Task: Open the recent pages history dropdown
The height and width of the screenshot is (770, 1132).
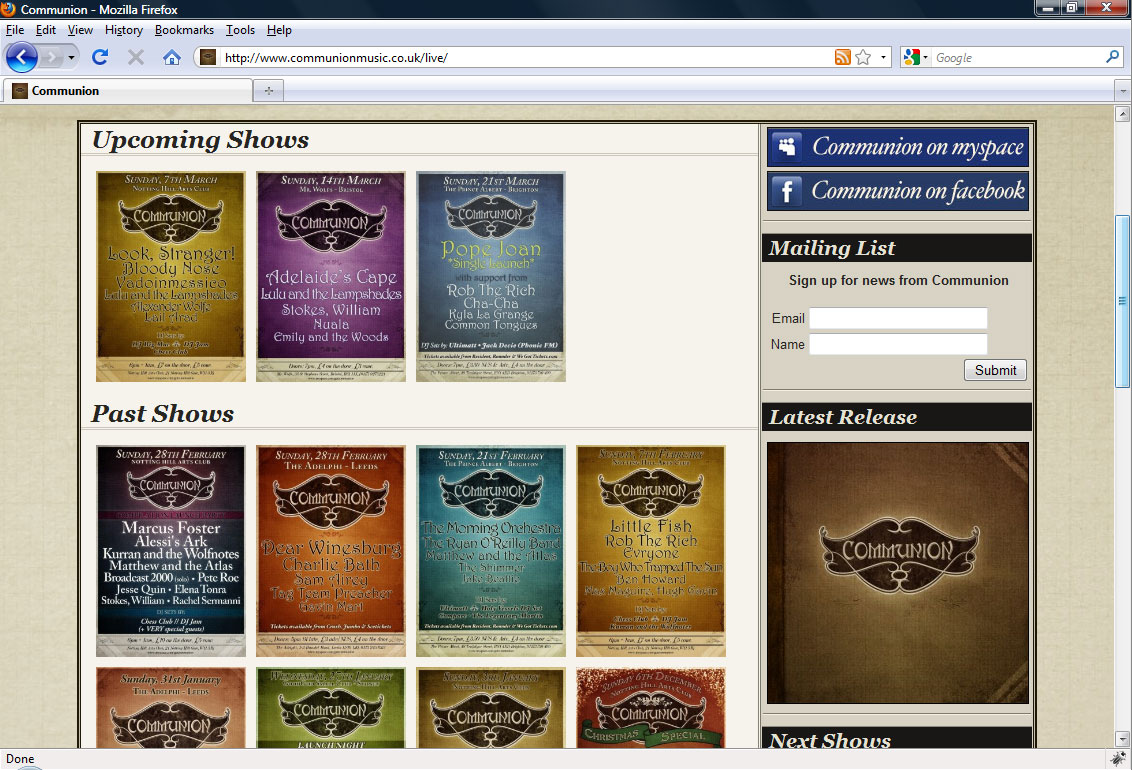Action: click(71, 57)
